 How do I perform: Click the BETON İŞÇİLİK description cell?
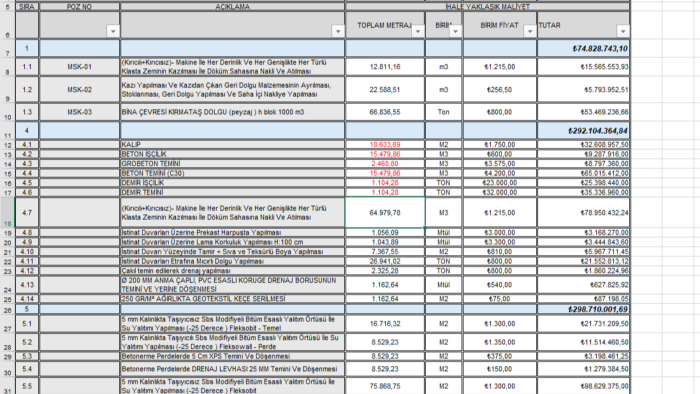[x=232, y=154]
